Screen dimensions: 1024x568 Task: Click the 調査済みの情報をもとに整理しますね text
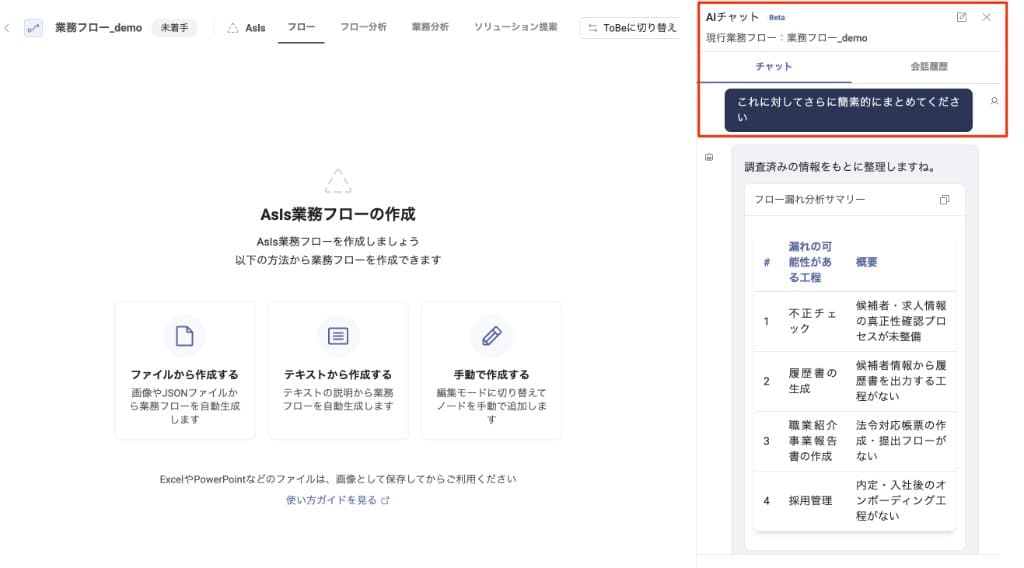(840, 167)
